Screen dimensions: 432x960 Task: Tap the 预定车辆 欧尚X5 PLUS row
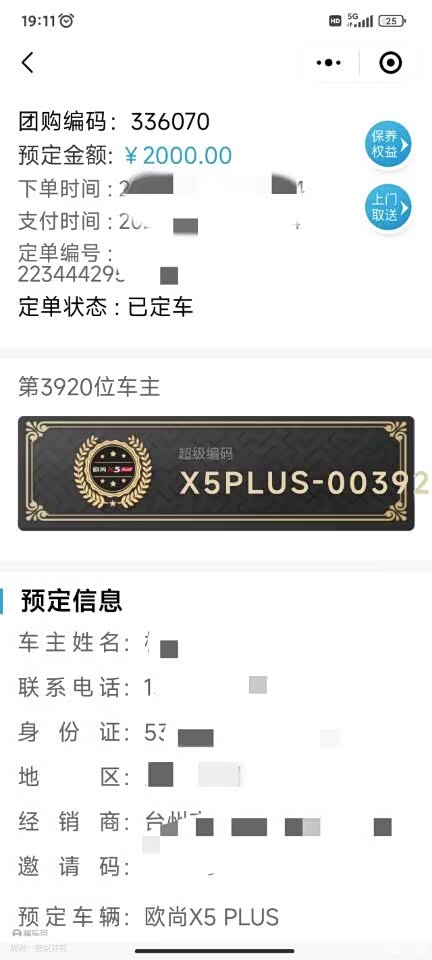tap(149, 917)
